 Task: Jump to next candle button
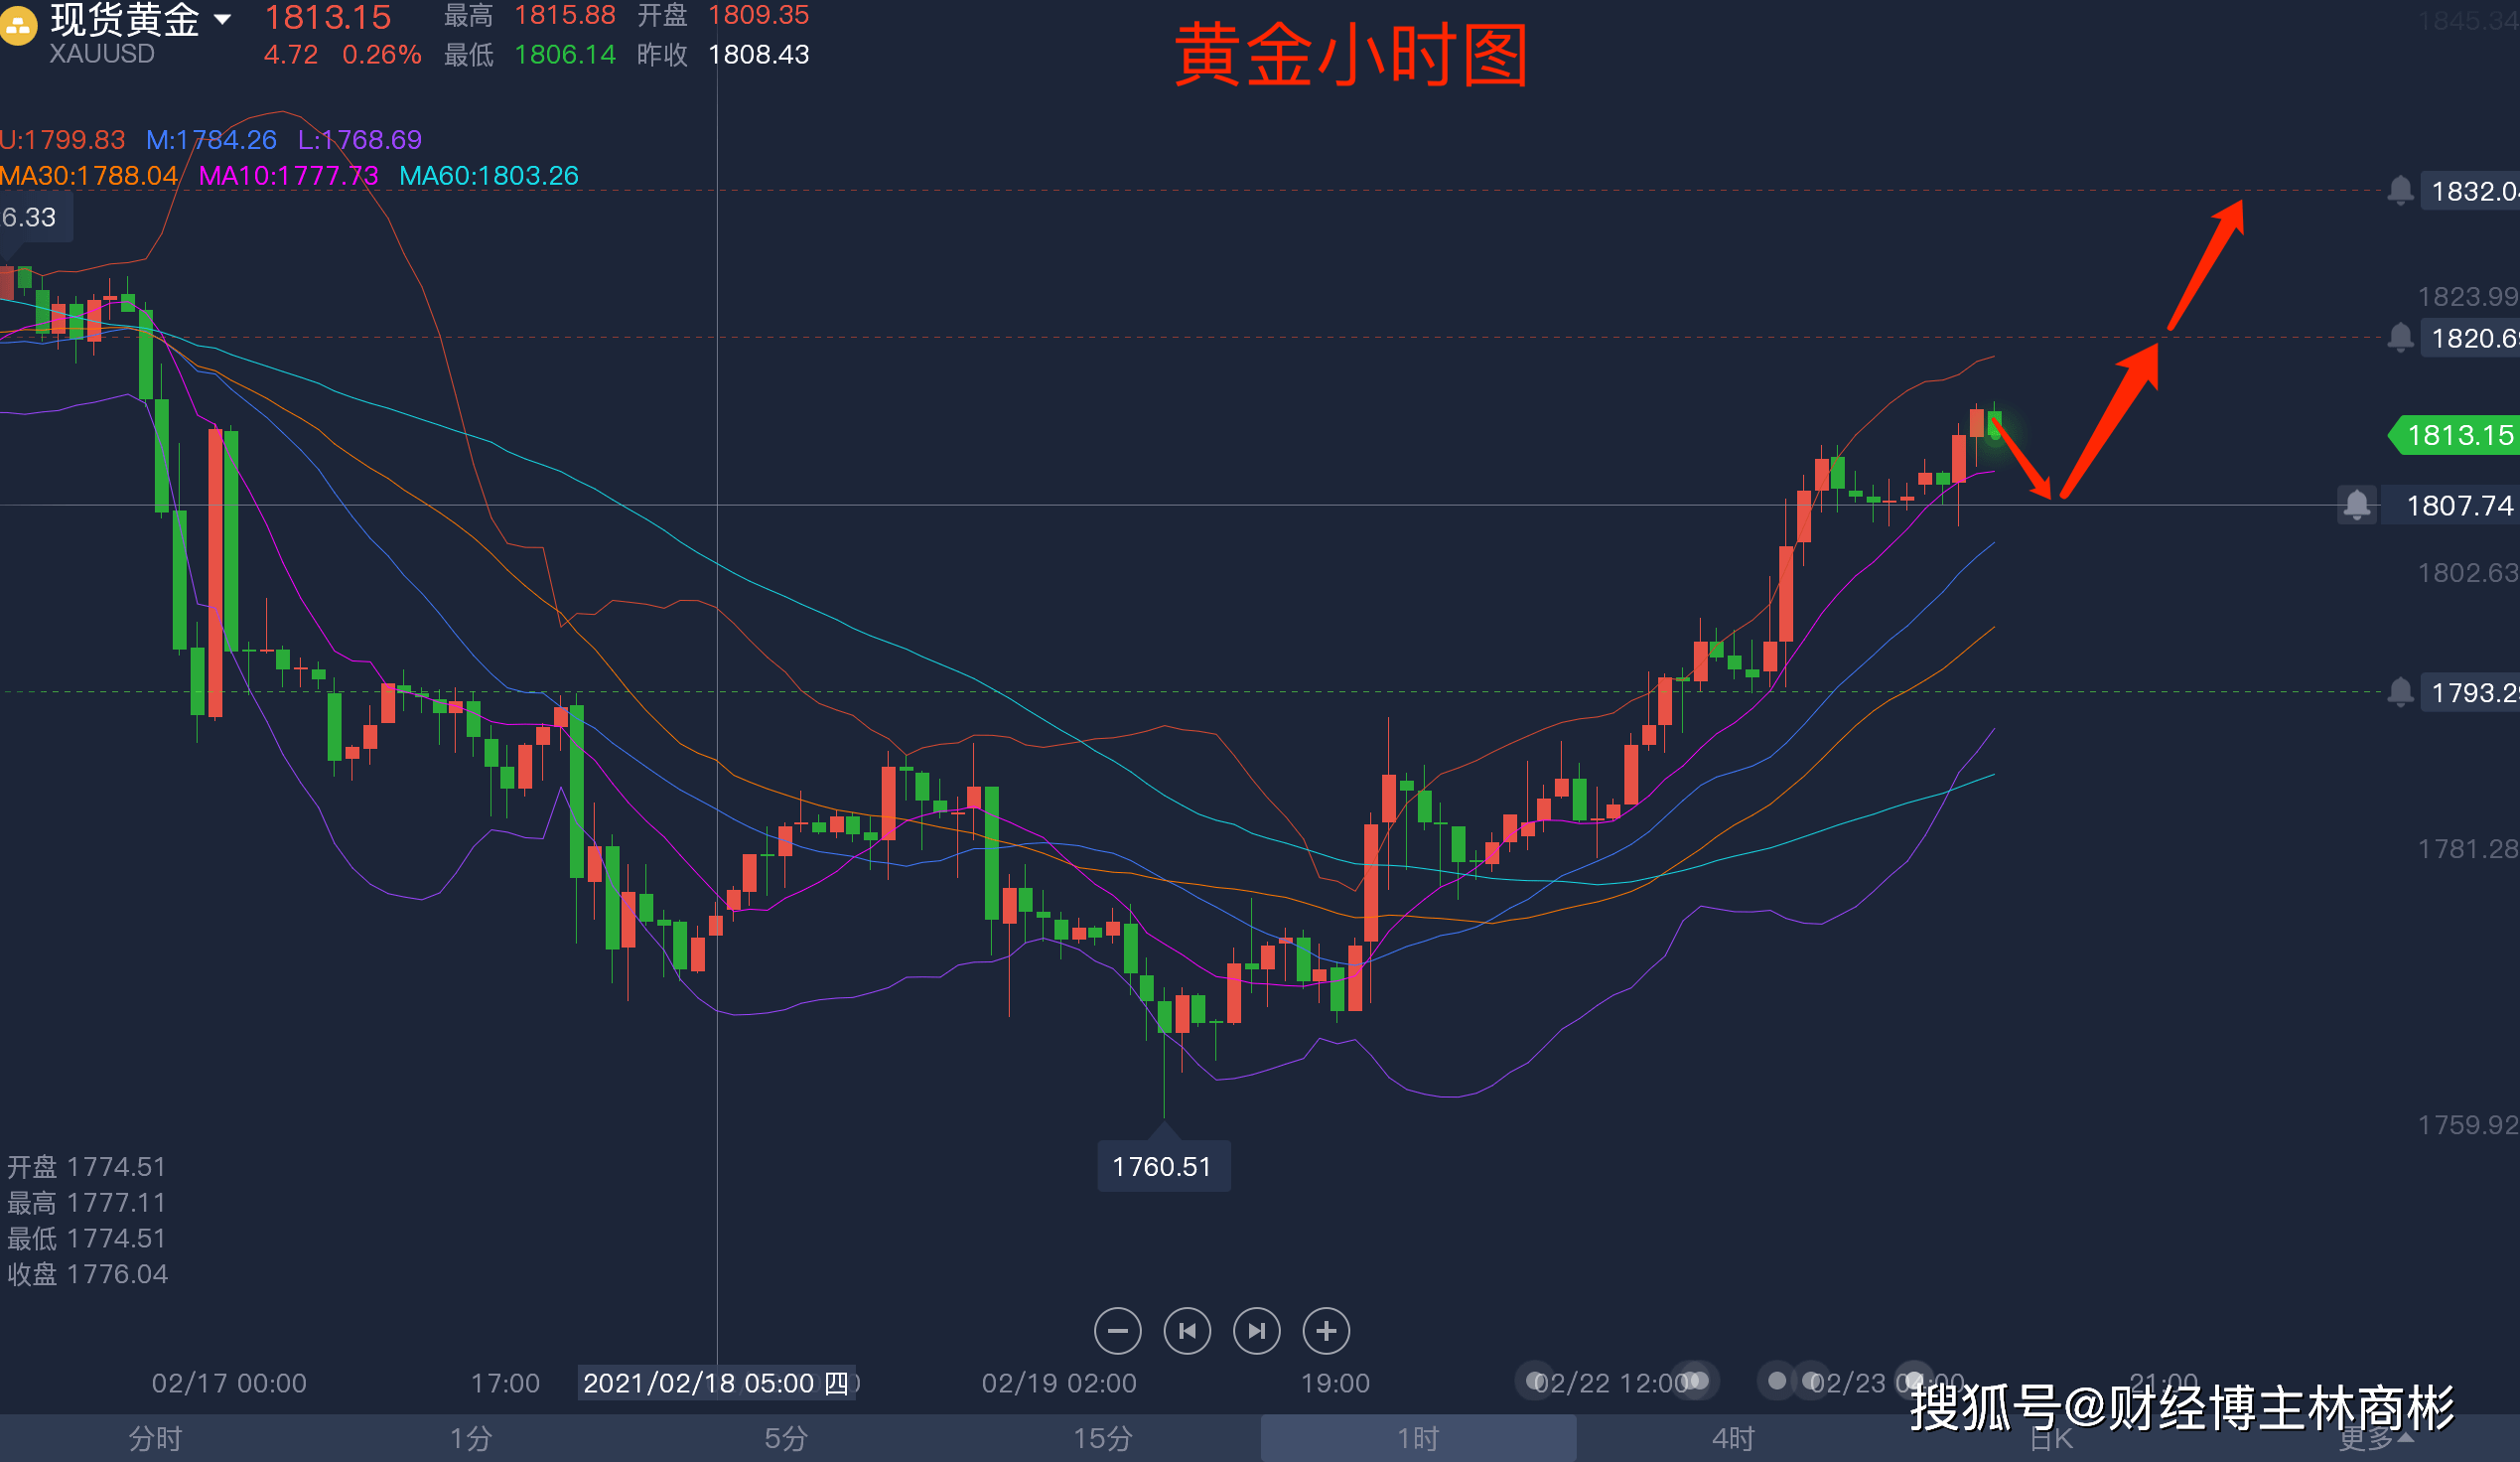click(1256, 1331)
